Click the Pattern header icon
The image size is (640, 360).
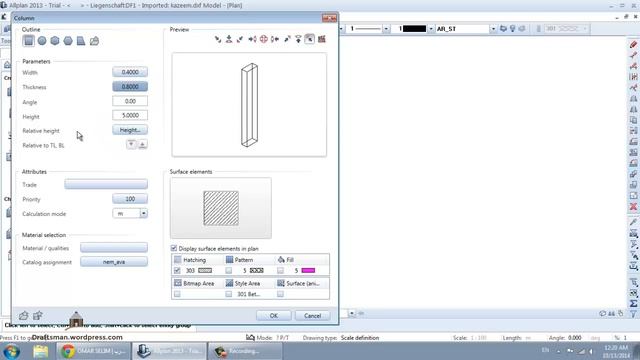(x=229, y=260)
